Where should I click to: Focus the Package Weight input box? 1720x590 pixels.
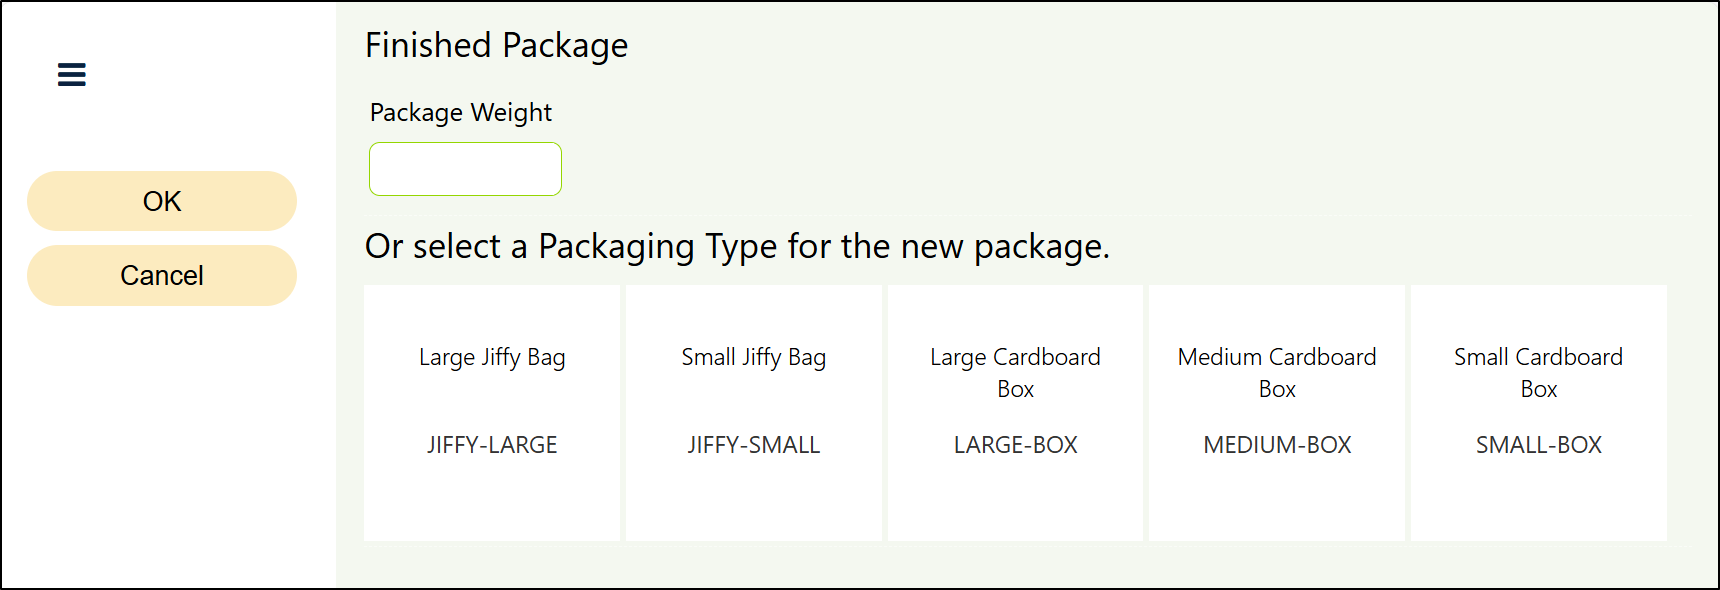465,169
